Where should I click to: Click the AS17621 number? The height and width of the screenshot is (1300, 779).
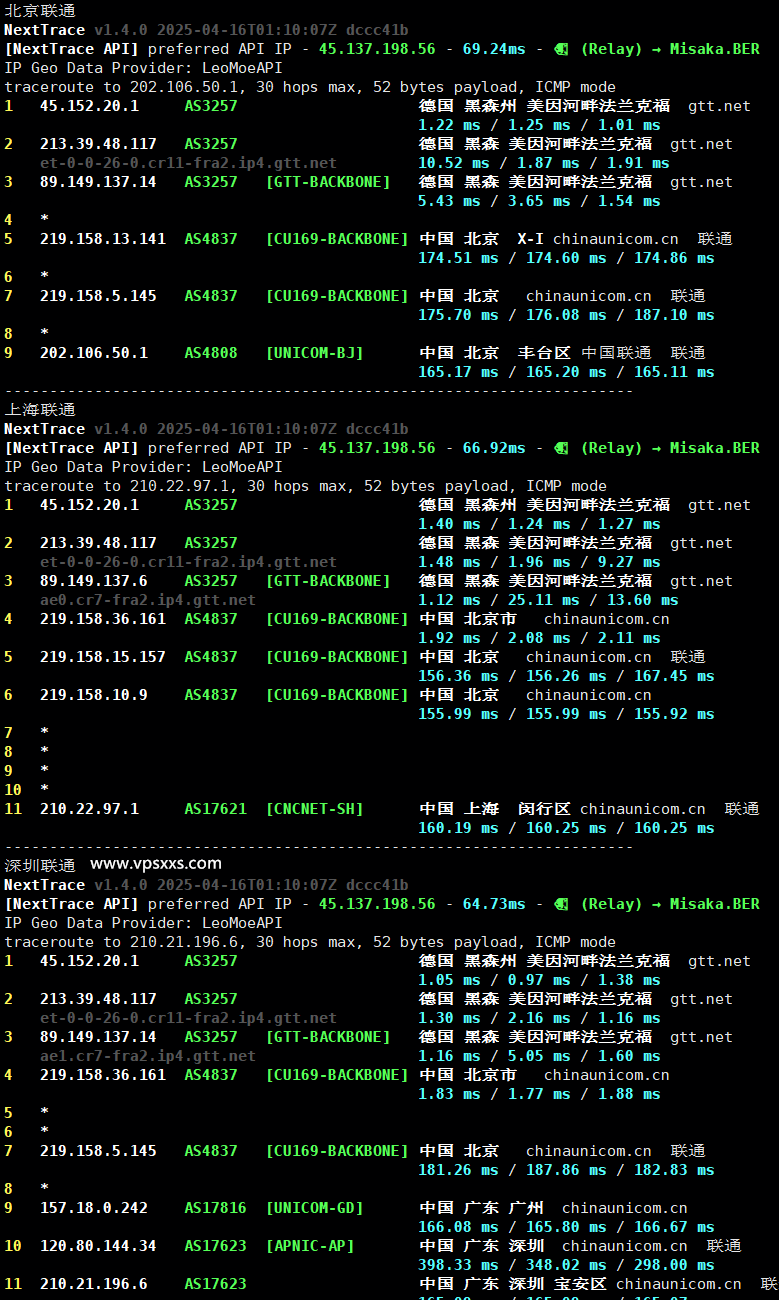click(215, 809)
